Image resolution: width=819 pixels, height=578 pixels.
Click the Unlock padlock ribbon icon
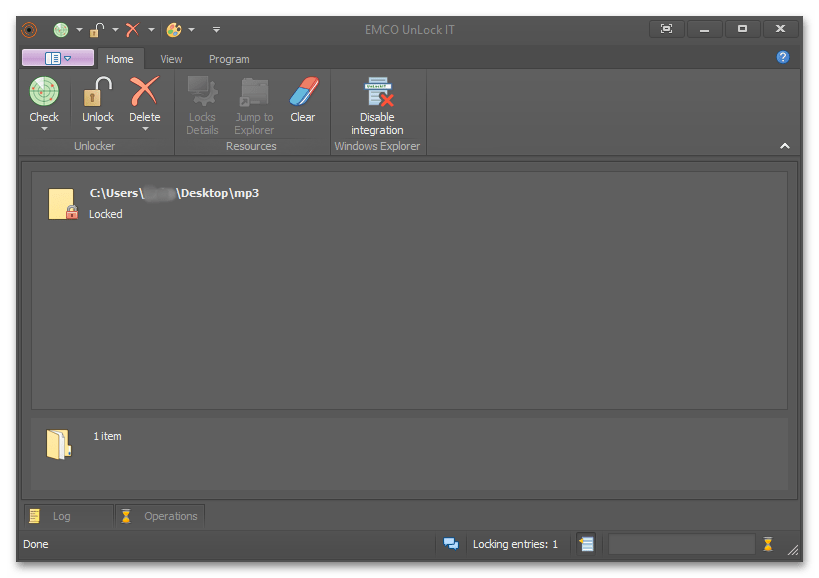tap(97, 92)
